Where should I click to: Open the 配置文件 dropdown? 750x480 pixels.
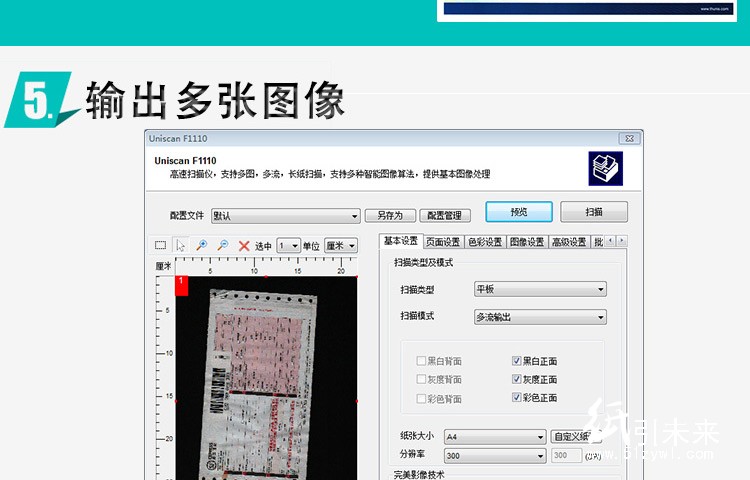[x=285, y=216]
